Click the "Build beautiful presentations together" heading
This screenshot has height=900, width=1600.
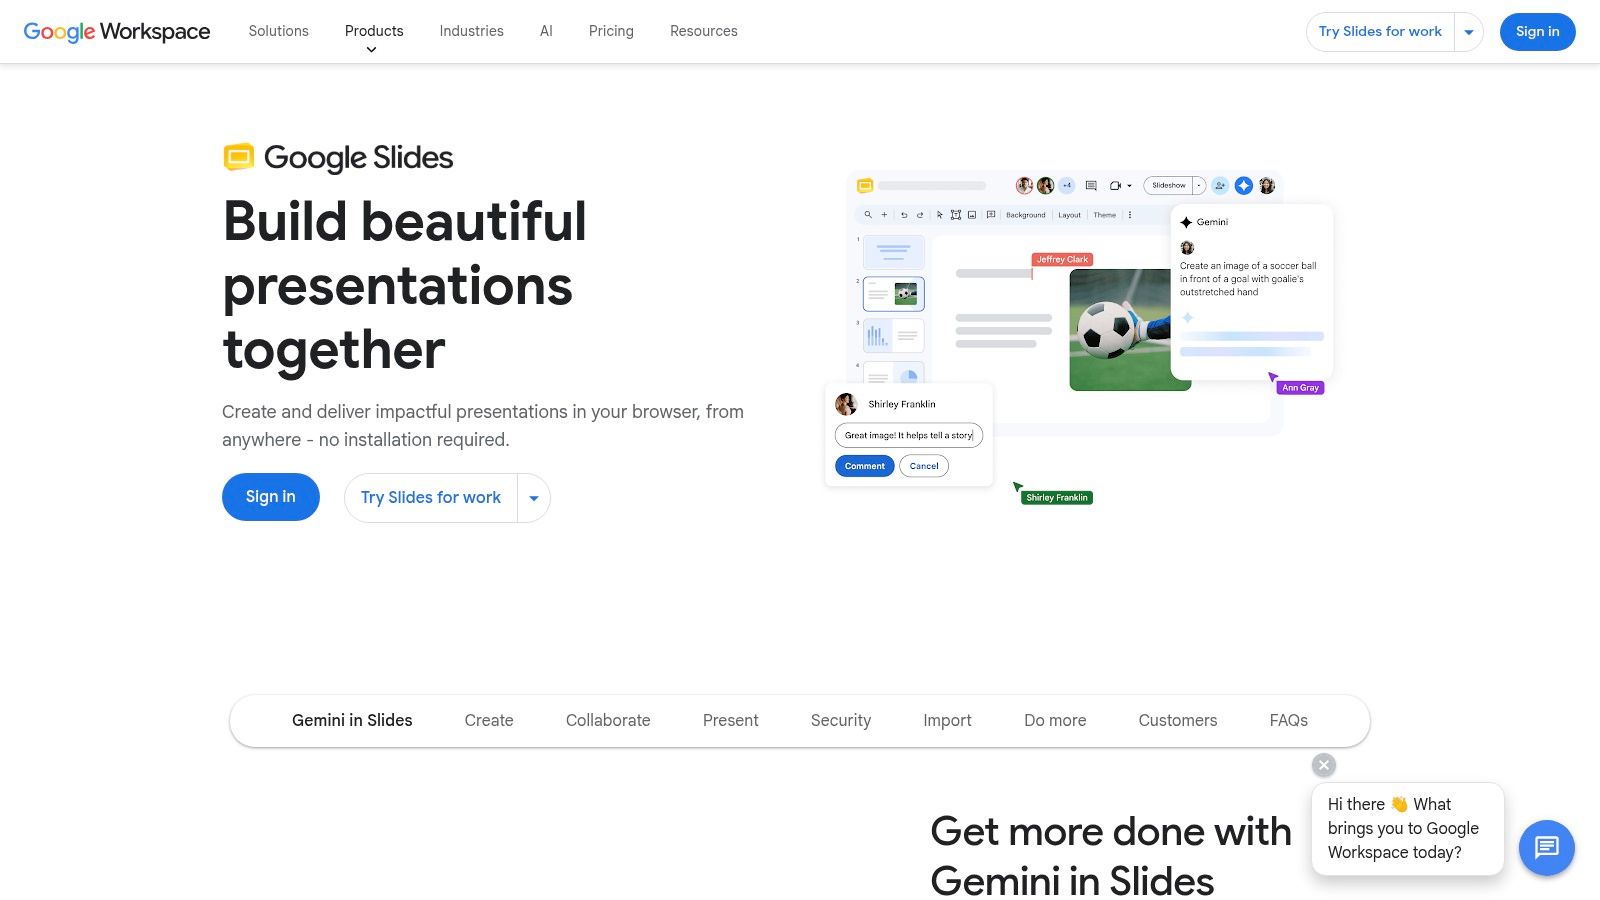pyautogui.click(x=405, y=285)
